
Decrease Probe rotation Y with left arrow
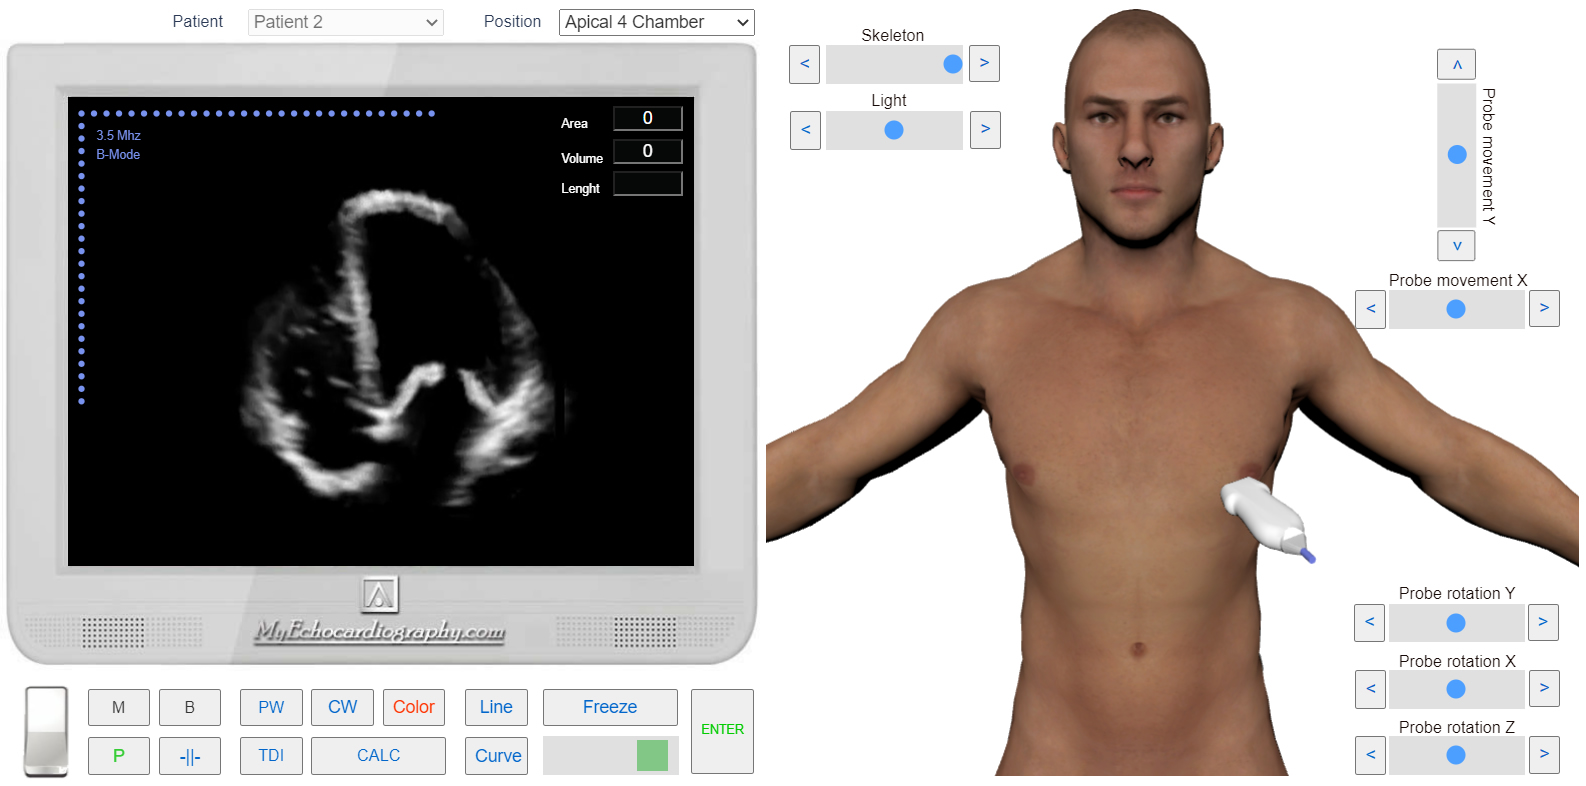click(x=1369, y=622)
